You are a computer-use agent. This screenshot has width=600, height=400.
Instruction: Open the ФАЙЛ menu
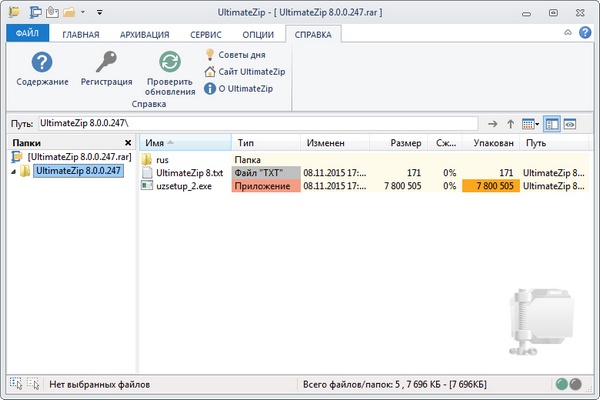coord(27,35)
